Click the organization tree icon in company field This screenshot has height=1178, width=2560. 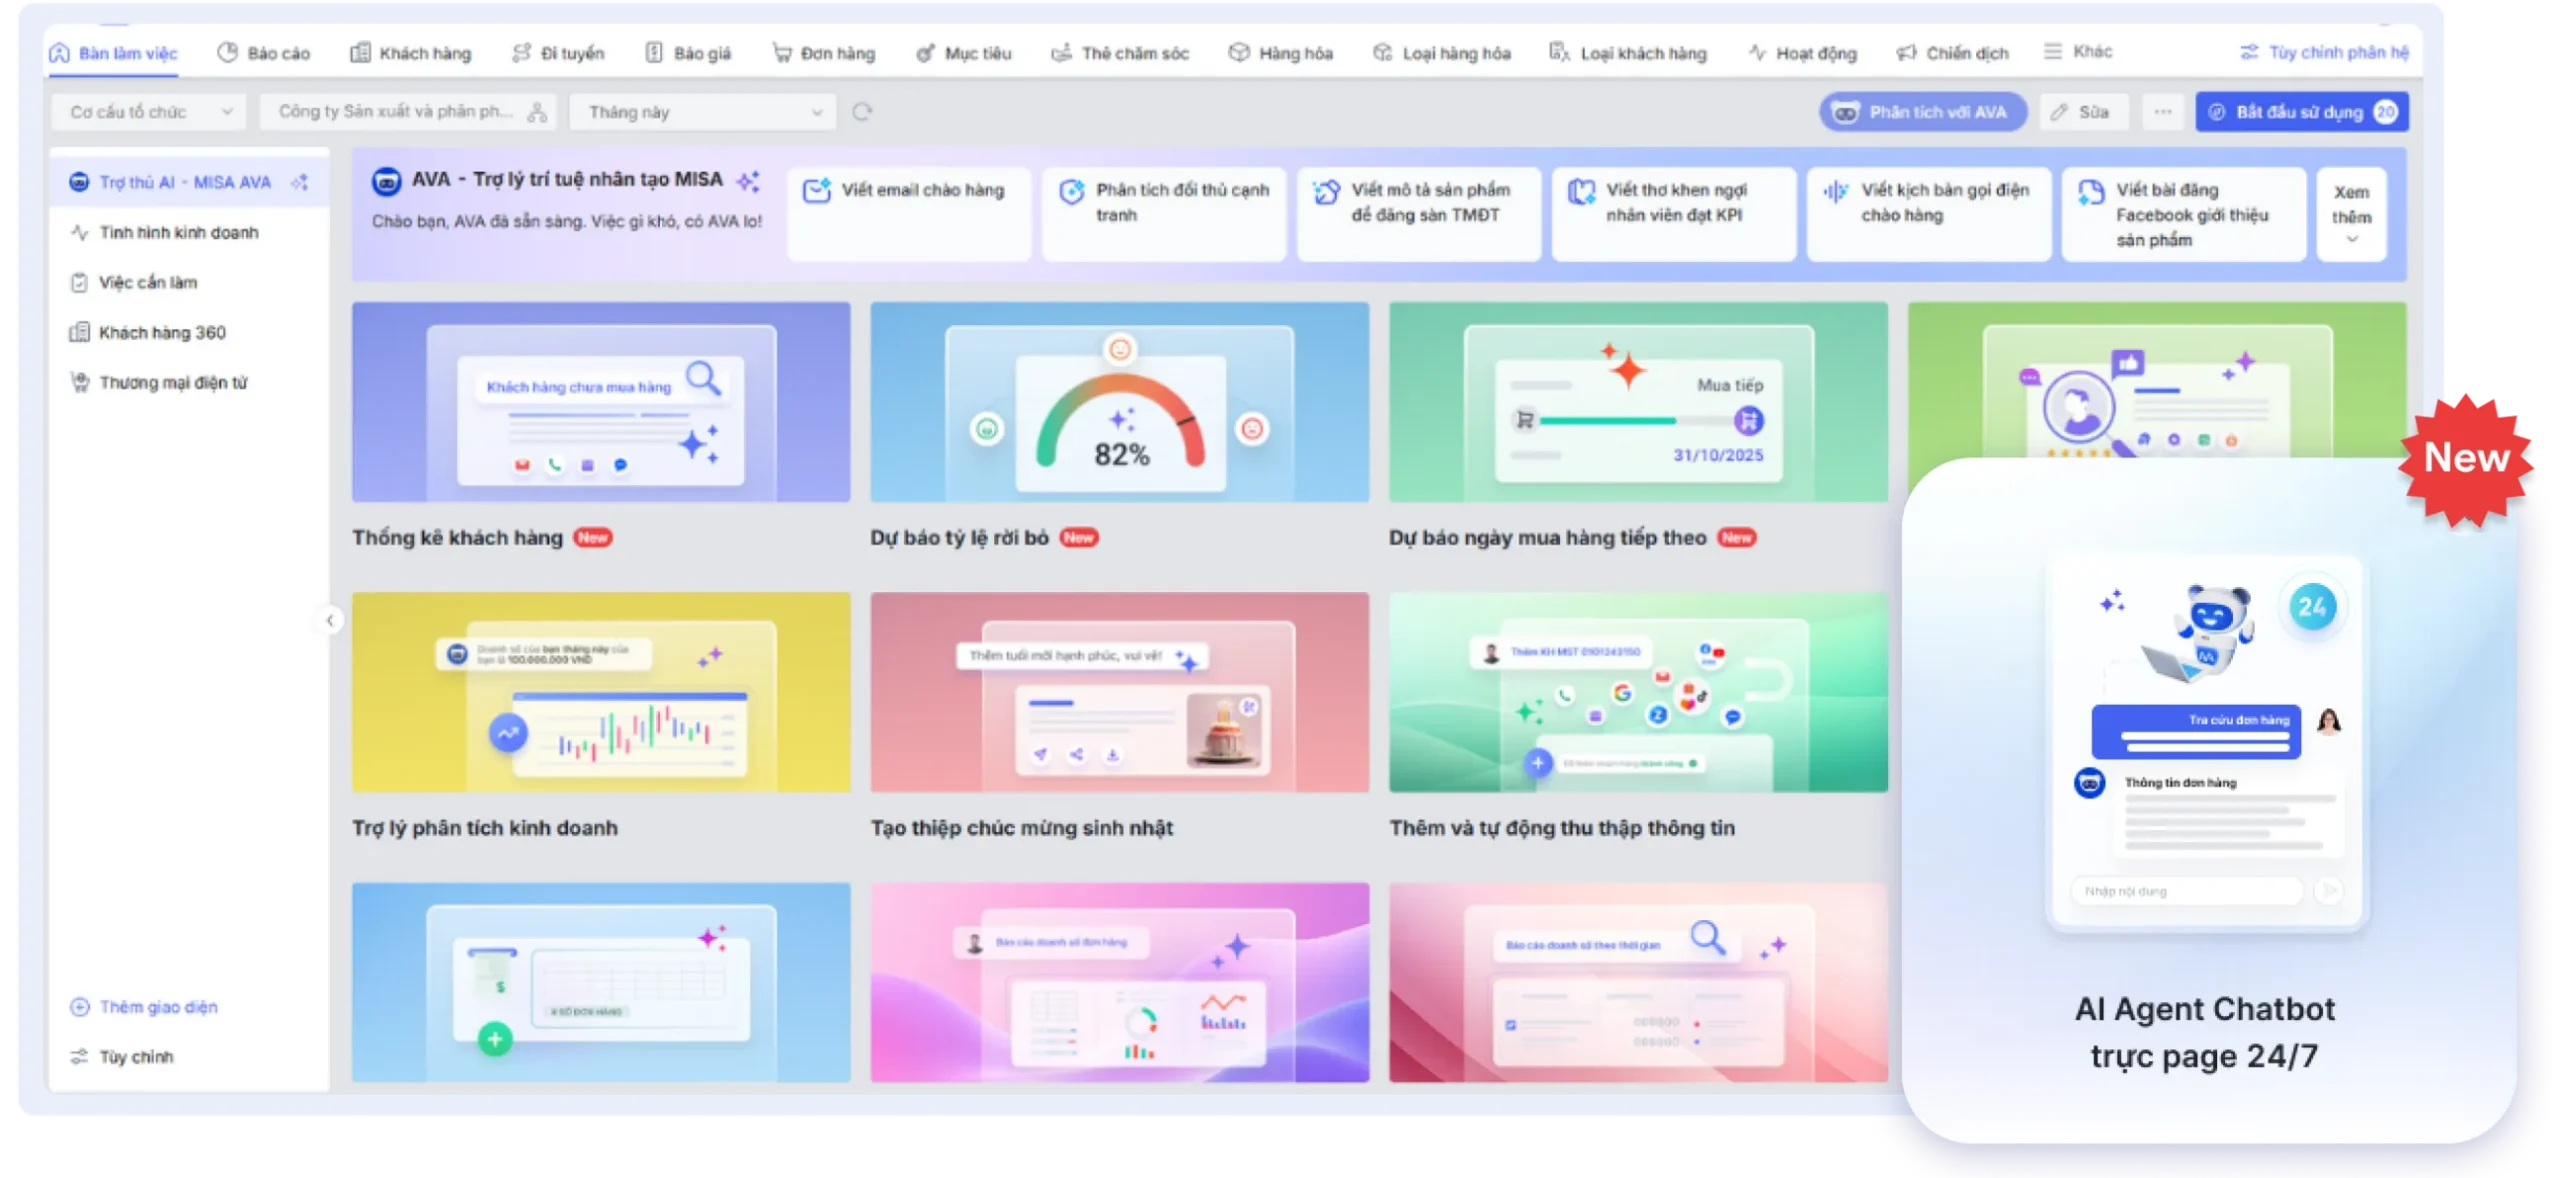click(537, 112)
